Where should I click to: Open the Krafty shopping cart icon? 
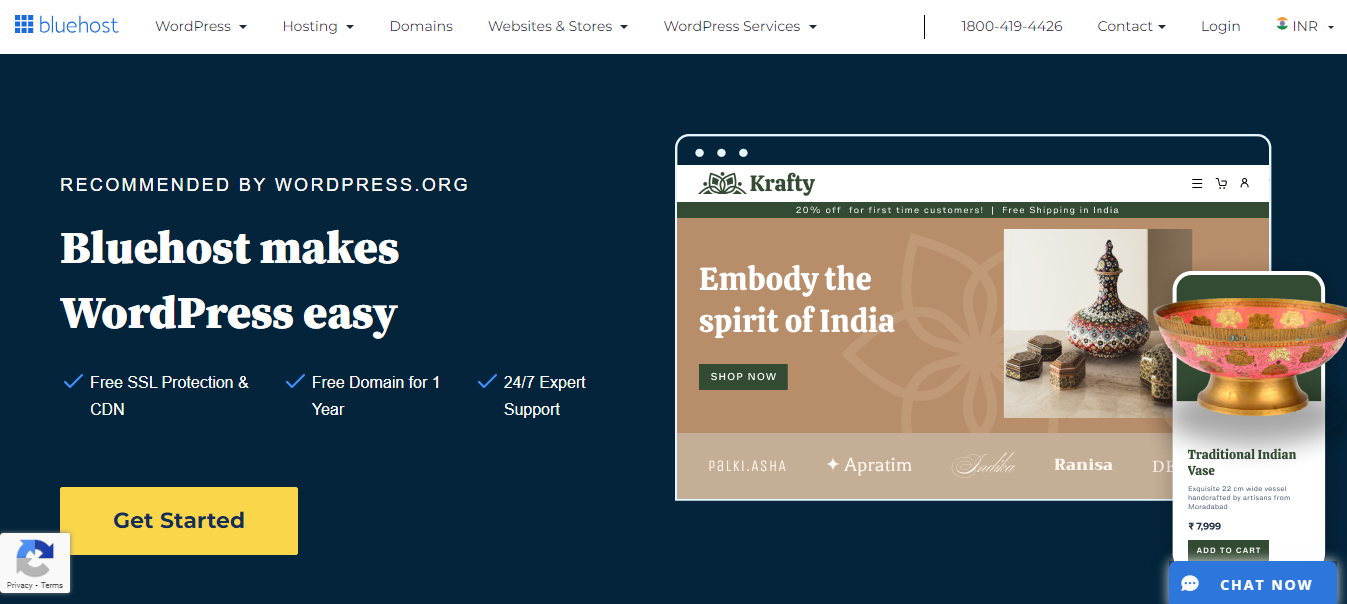click(x=1221, y=184)
